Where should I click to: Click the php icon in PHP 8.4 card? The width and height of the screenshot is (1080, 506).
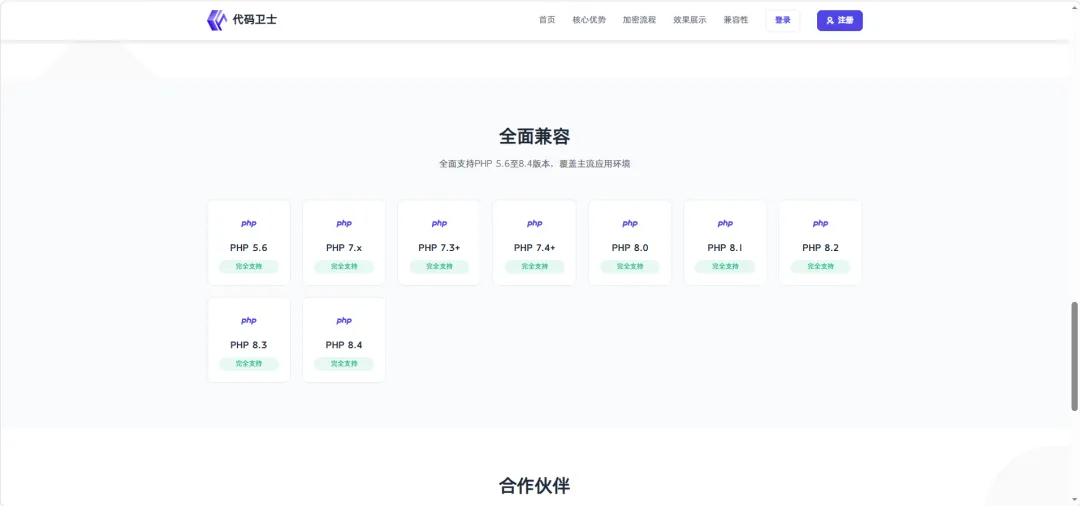coord(344,321)
